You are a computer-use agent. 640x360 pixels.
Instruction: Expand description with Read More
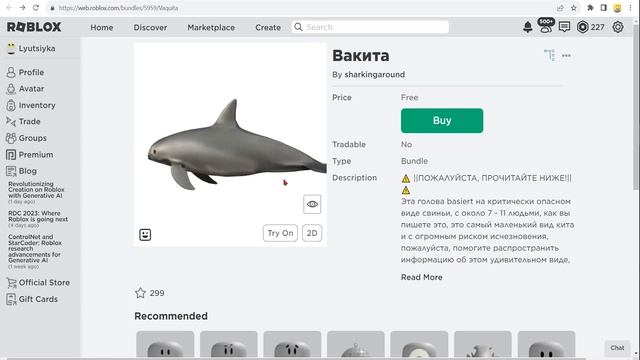tap(422, 277)
